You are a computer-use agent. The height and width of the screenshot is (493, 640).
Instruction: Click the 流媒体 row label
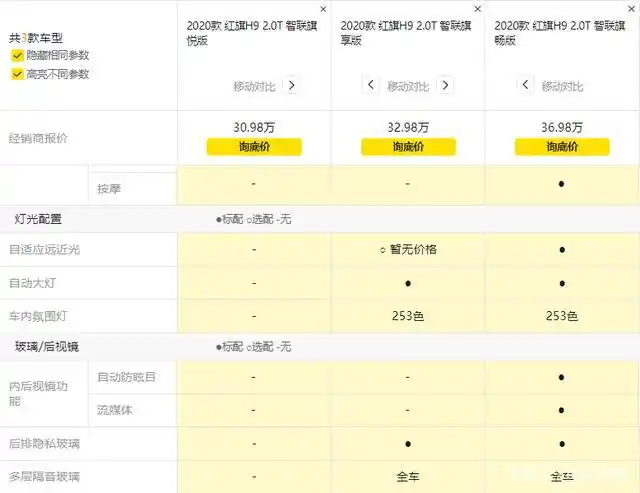tap(114, 410)
